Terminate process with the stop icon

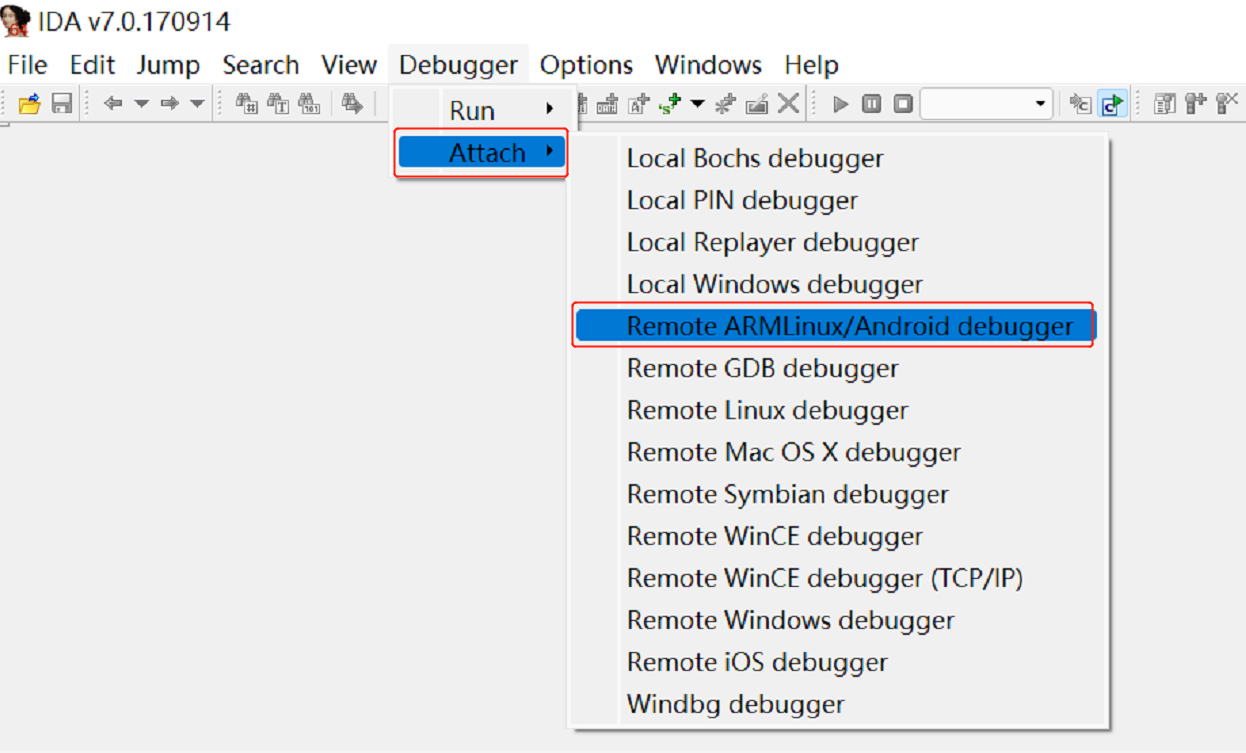(x=903, y=104)
